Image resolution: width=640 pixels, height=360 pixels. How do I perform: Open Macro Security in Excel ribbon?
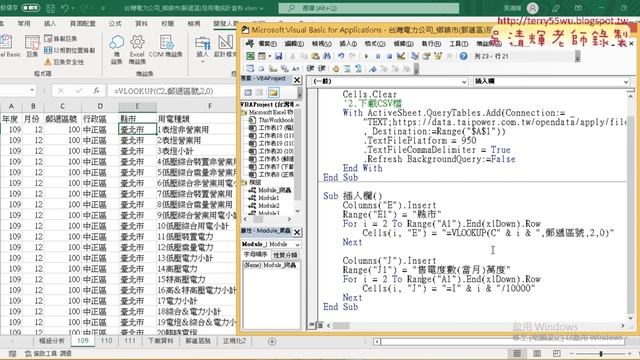tap(64, 62)
